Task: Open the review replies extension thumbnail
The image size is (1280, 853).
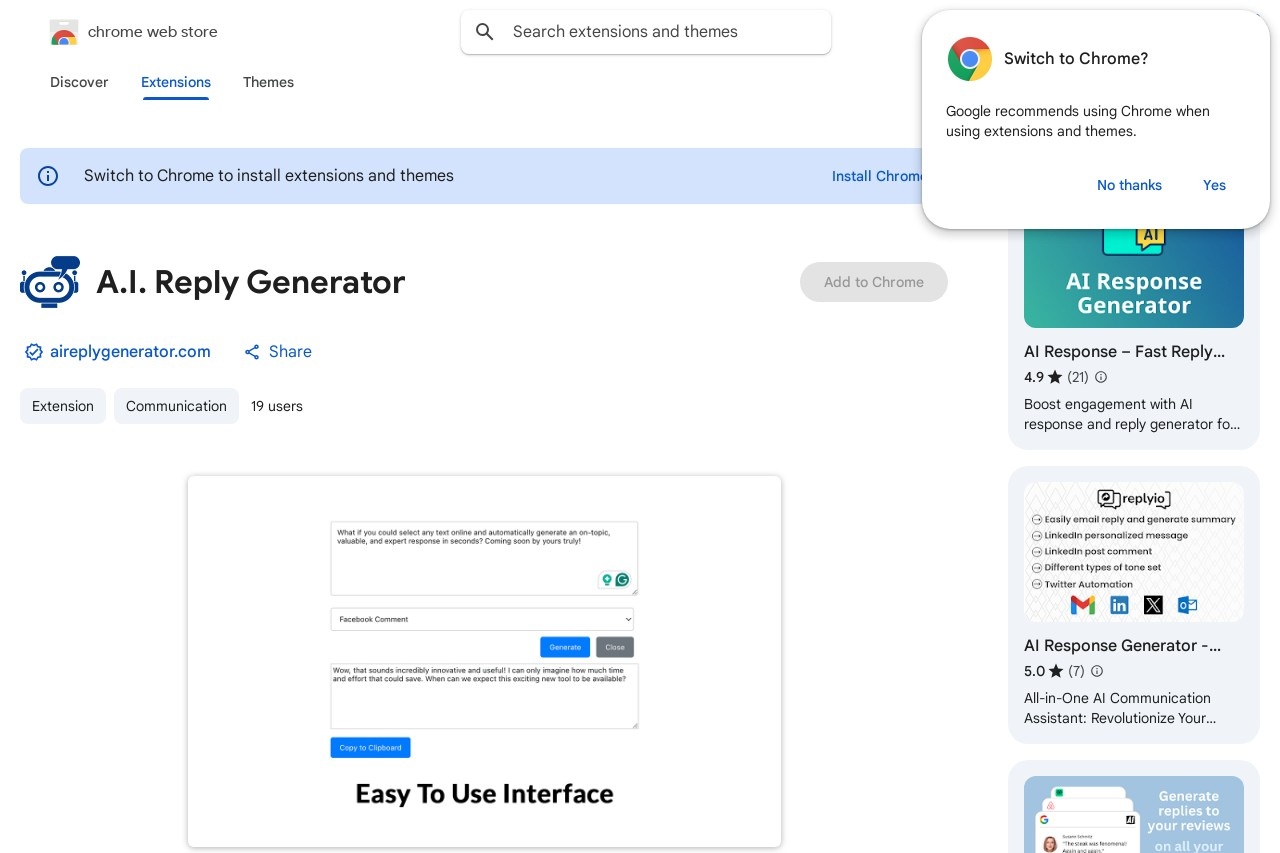Action: click(1134, 814)
